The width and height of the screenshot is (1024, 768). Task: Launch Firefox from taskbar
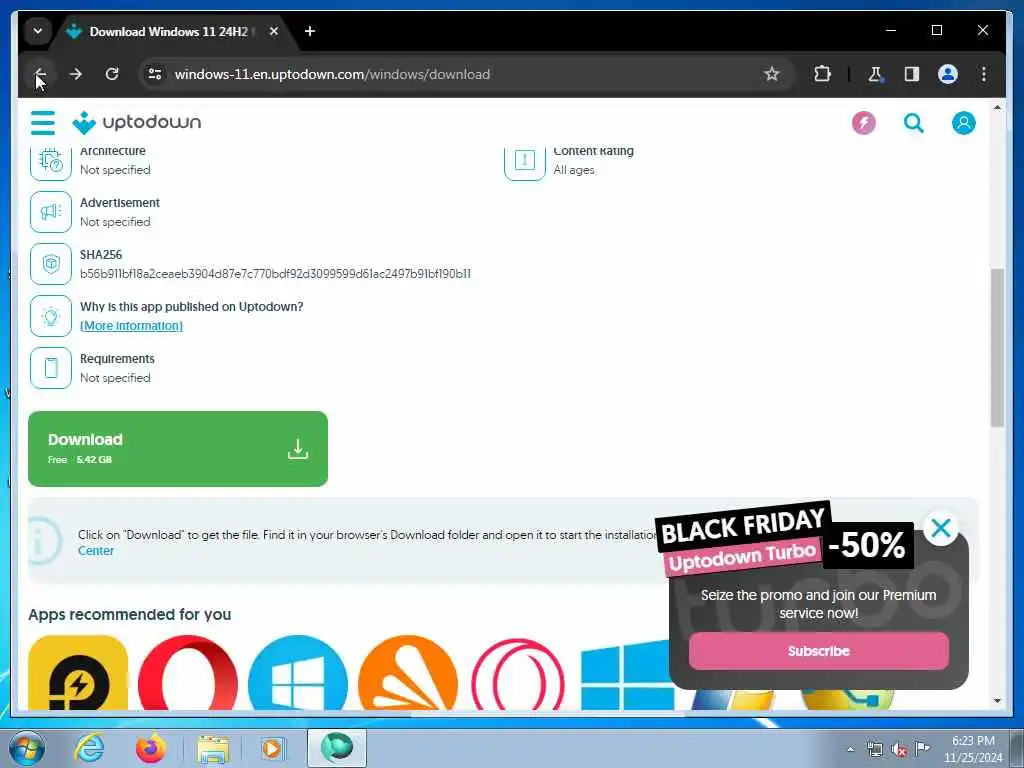(150, 748)
